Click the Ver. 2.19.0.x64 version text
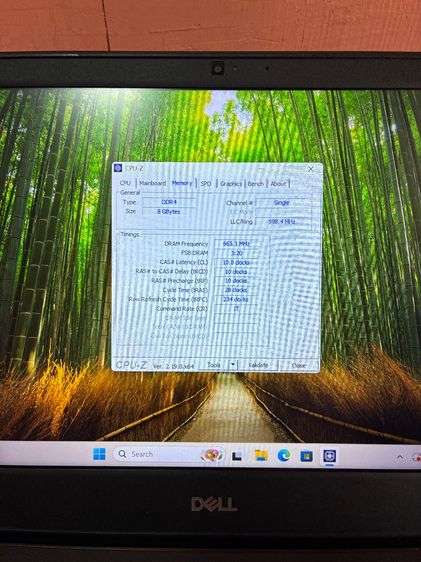 pyautogui.click(x=173, y=366)
